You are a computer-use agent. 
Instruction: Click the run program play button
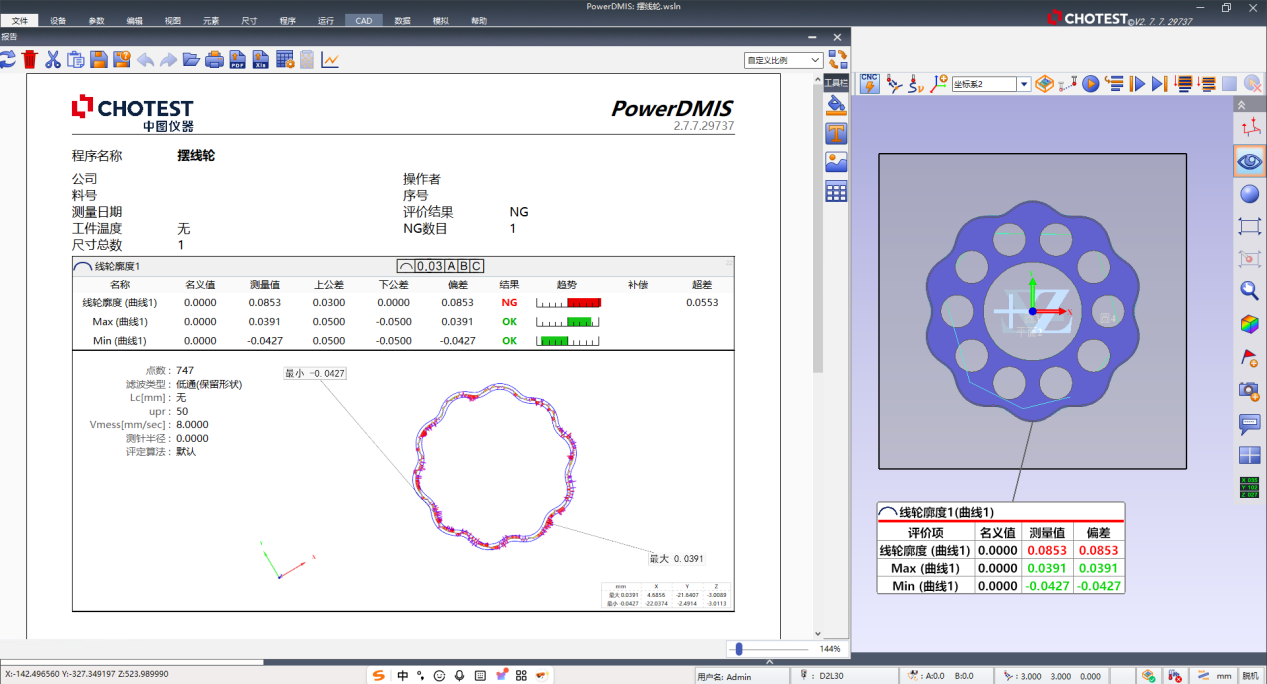point(1091,85)
